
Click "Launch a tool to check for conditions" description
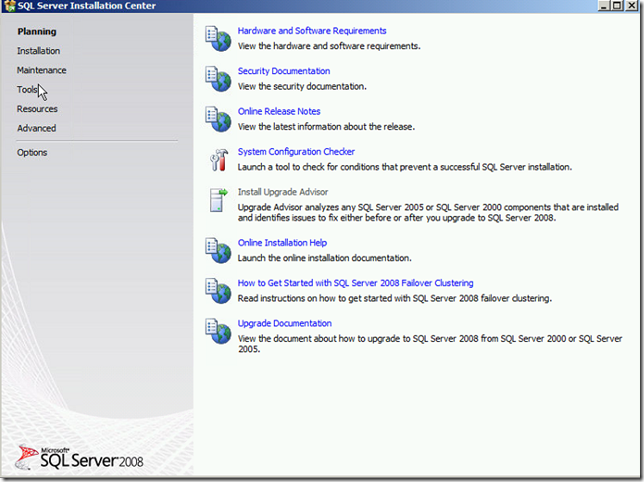[x=405, y=167]
